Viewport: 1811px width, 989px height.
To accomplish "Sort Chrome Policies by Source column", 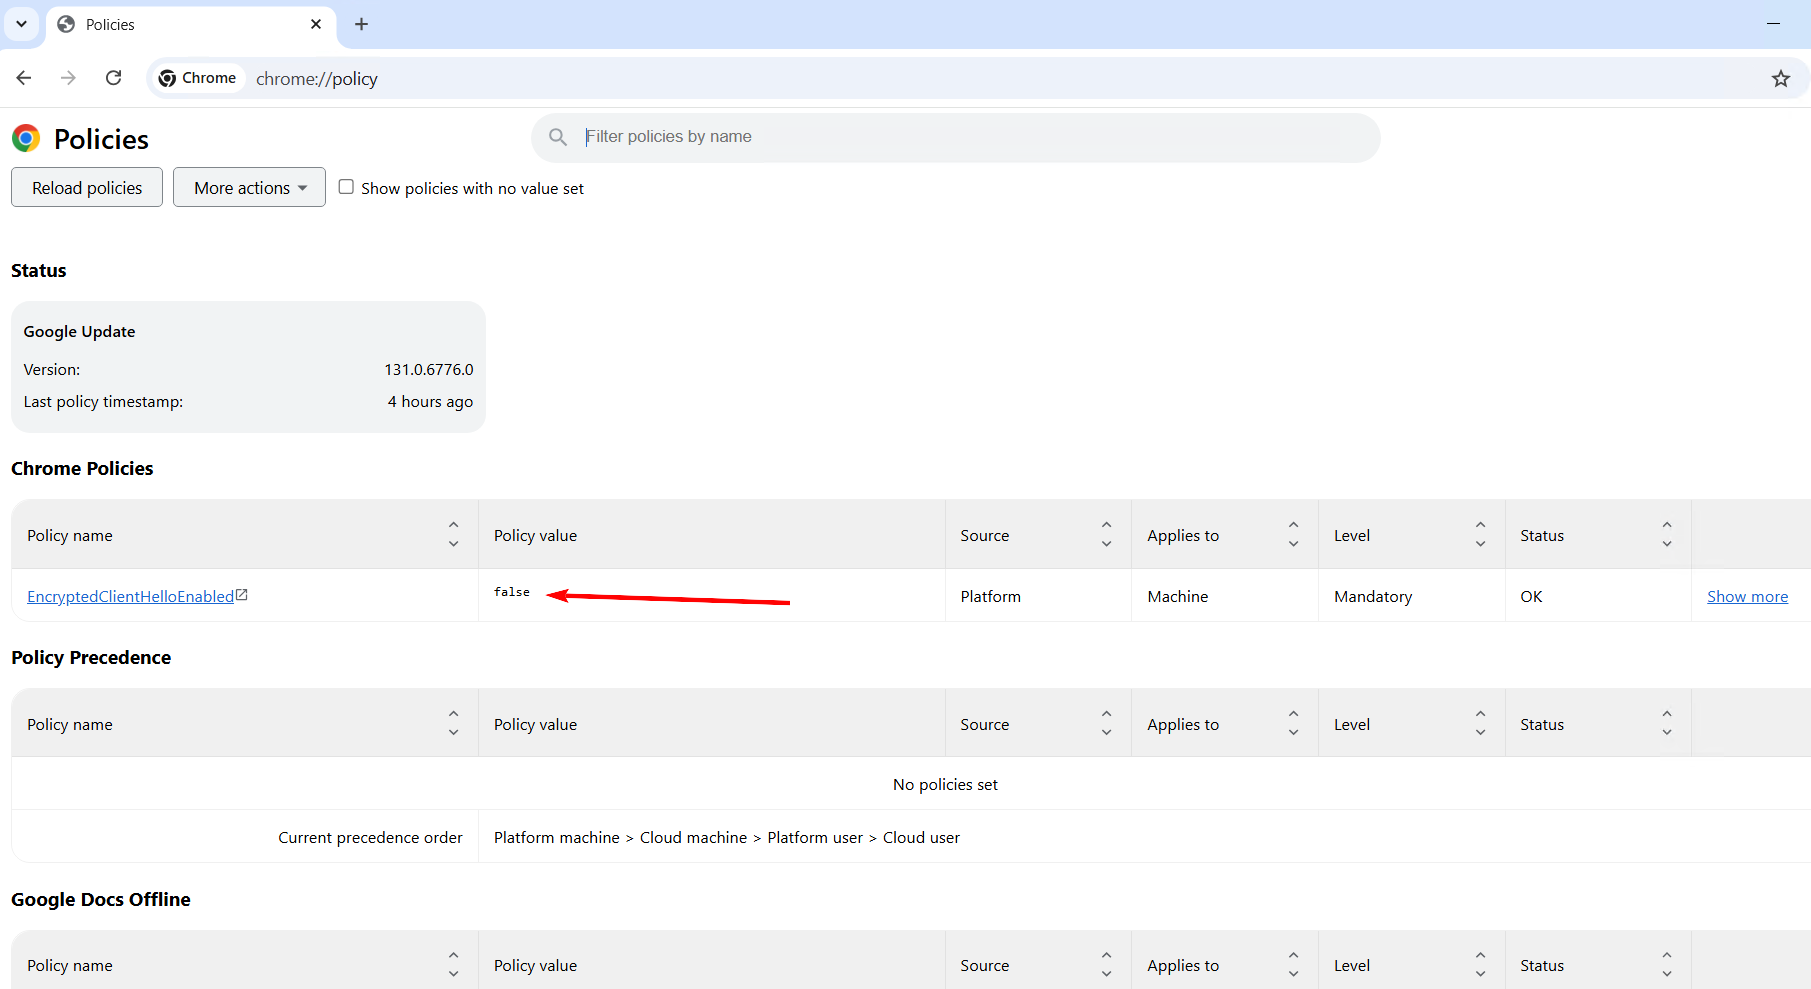I will (1106, 535).
